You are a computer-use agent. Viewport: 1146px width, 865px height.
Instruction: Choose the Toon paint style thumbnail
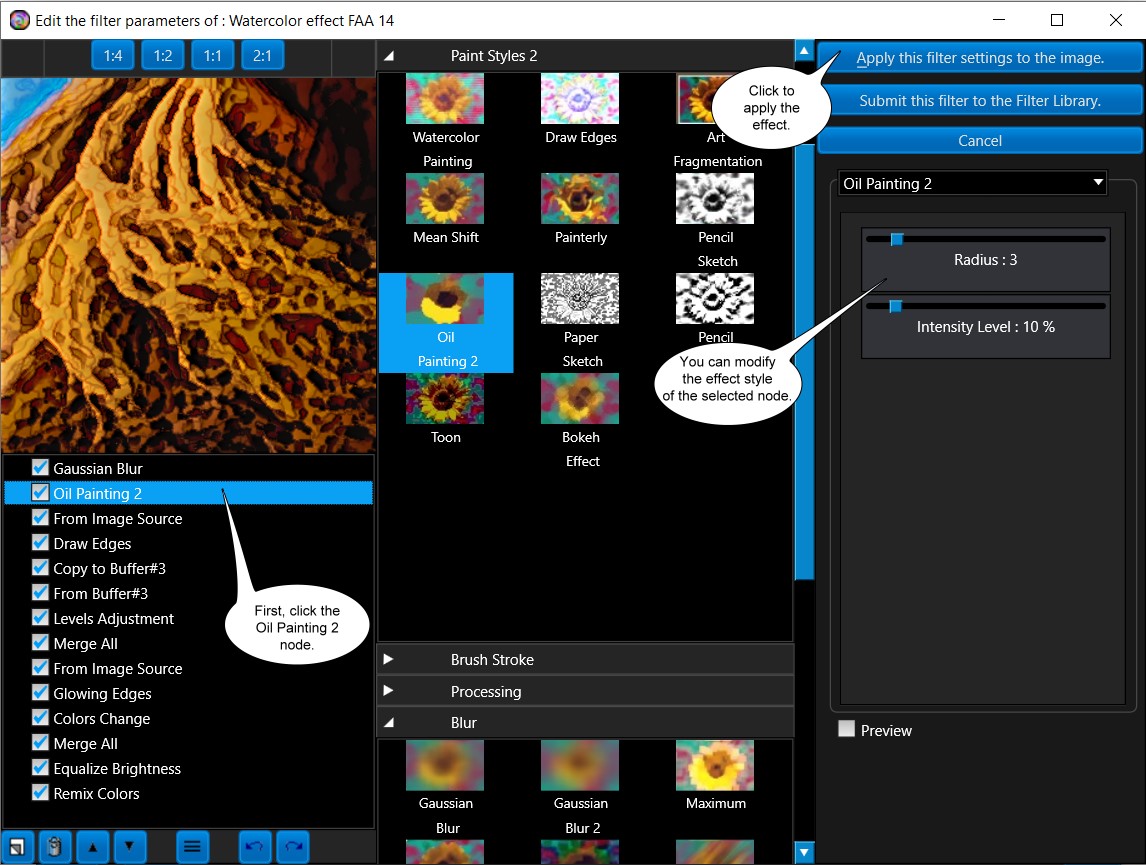(445, 399)
